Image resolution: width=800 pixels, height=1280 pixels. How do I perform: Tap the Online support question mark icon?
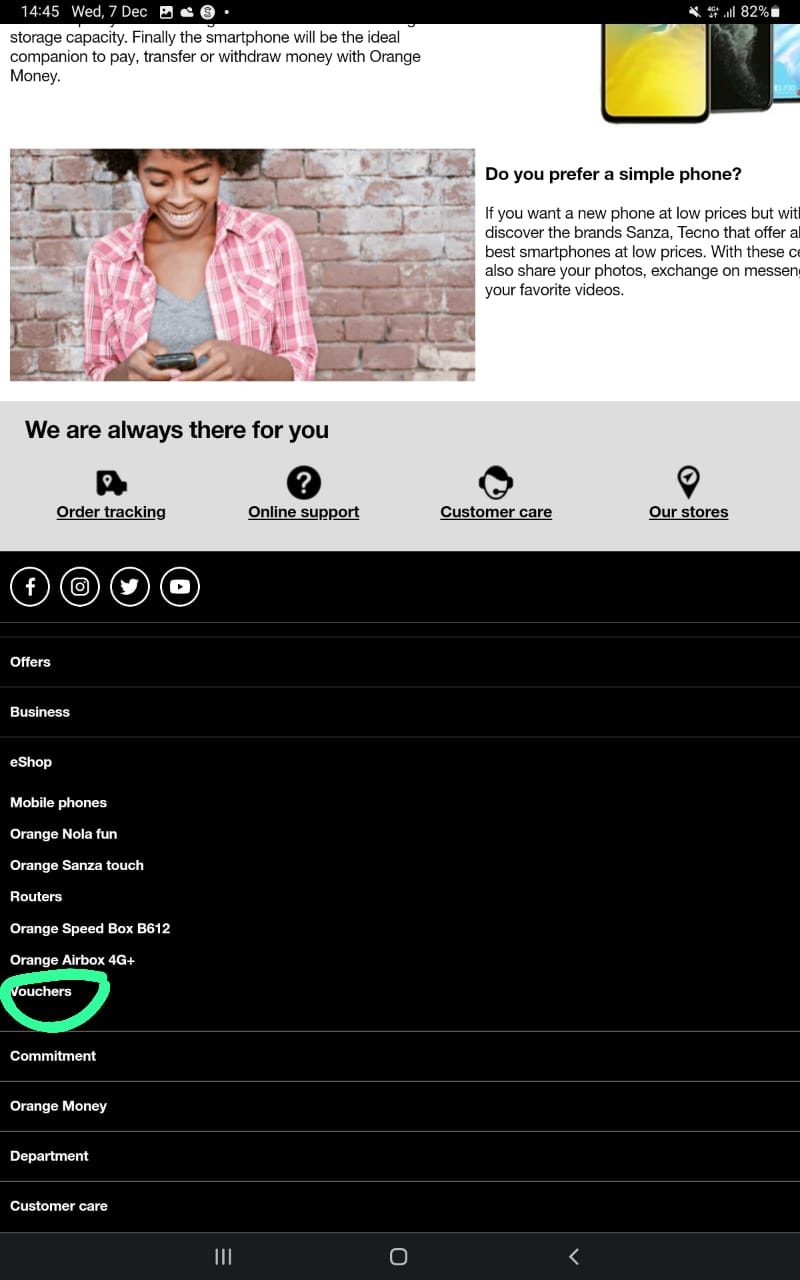[304, 483]
